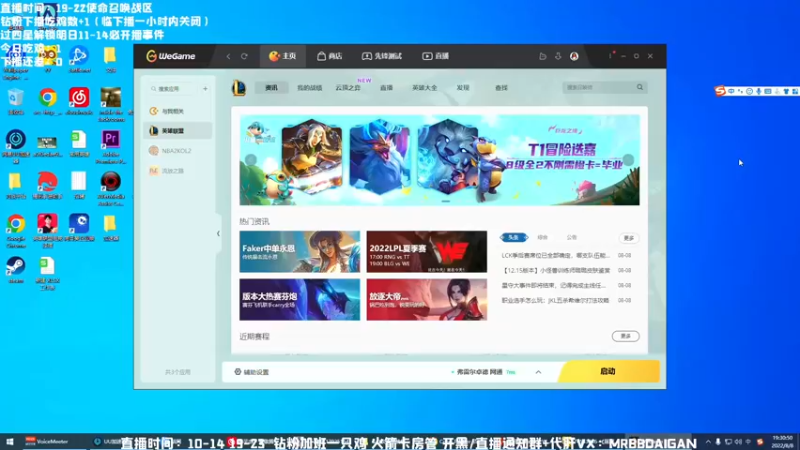Screen dimensions: 800x450
Task: Open the 2022LPL夏季赛 news card
Action: (427, 252)
